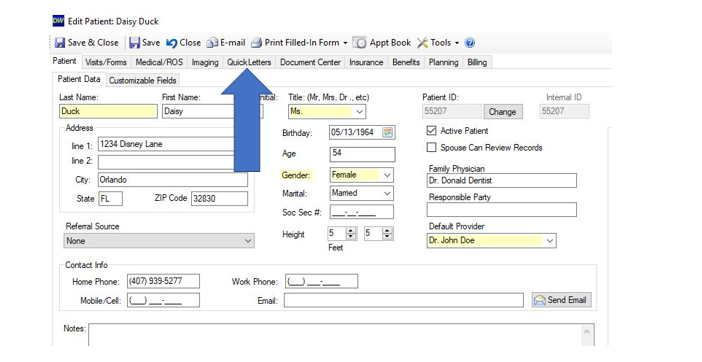The image size is (702, 362).
Task: Click the Tools wrench icon
Action: click(x=422, y=43)
